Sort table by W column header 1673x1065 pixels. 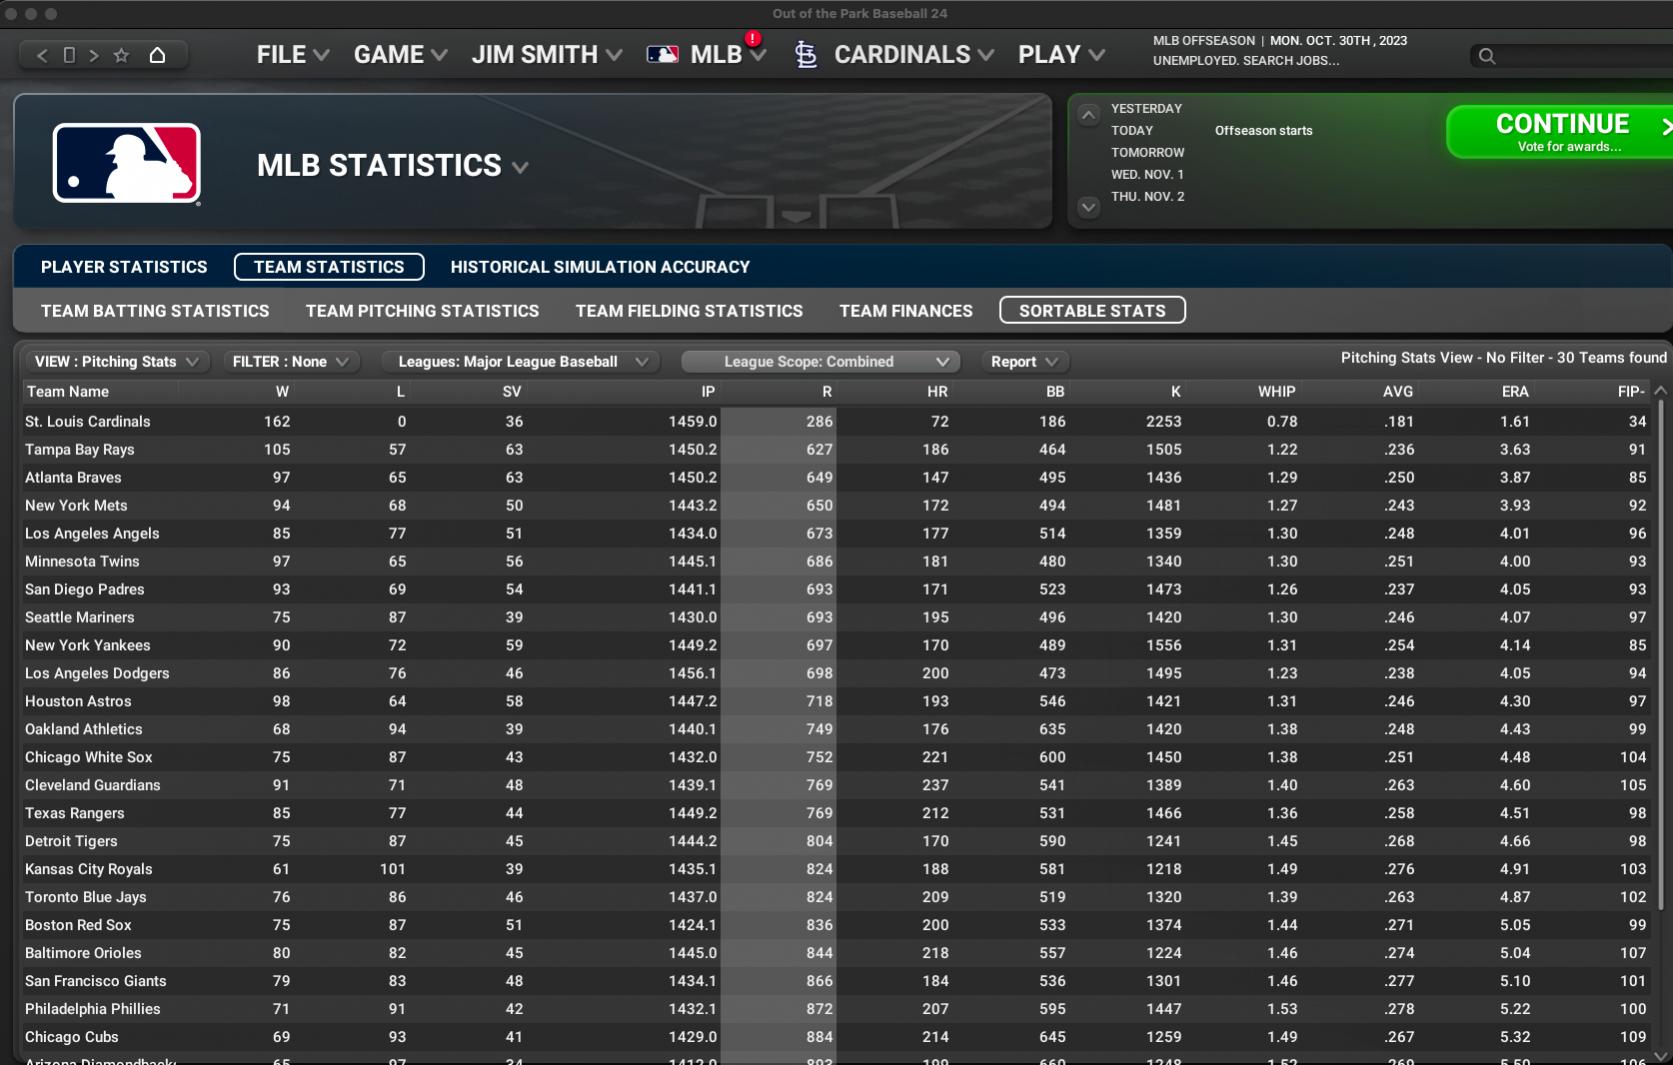[x=282, y=392]
